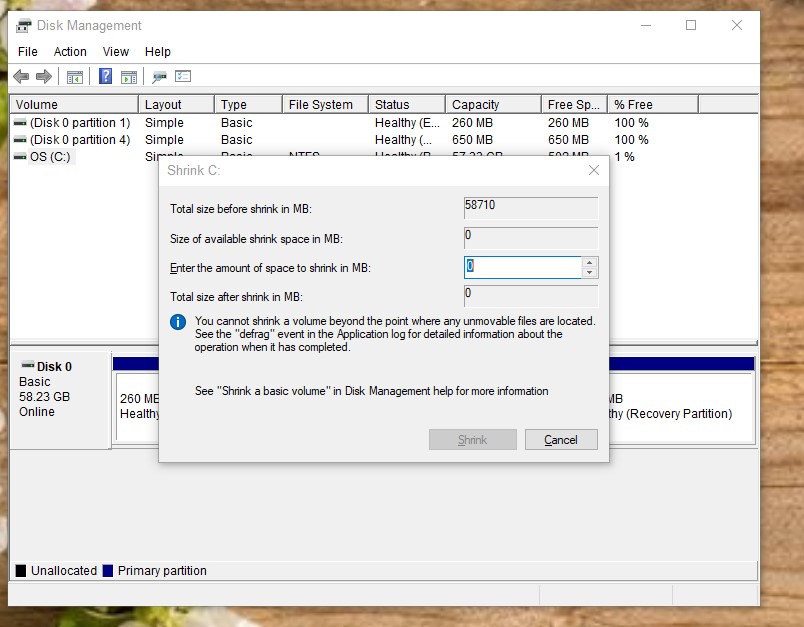Sort by the % Free column header
The image size is (804, 627).
click(x=653, y=105)
